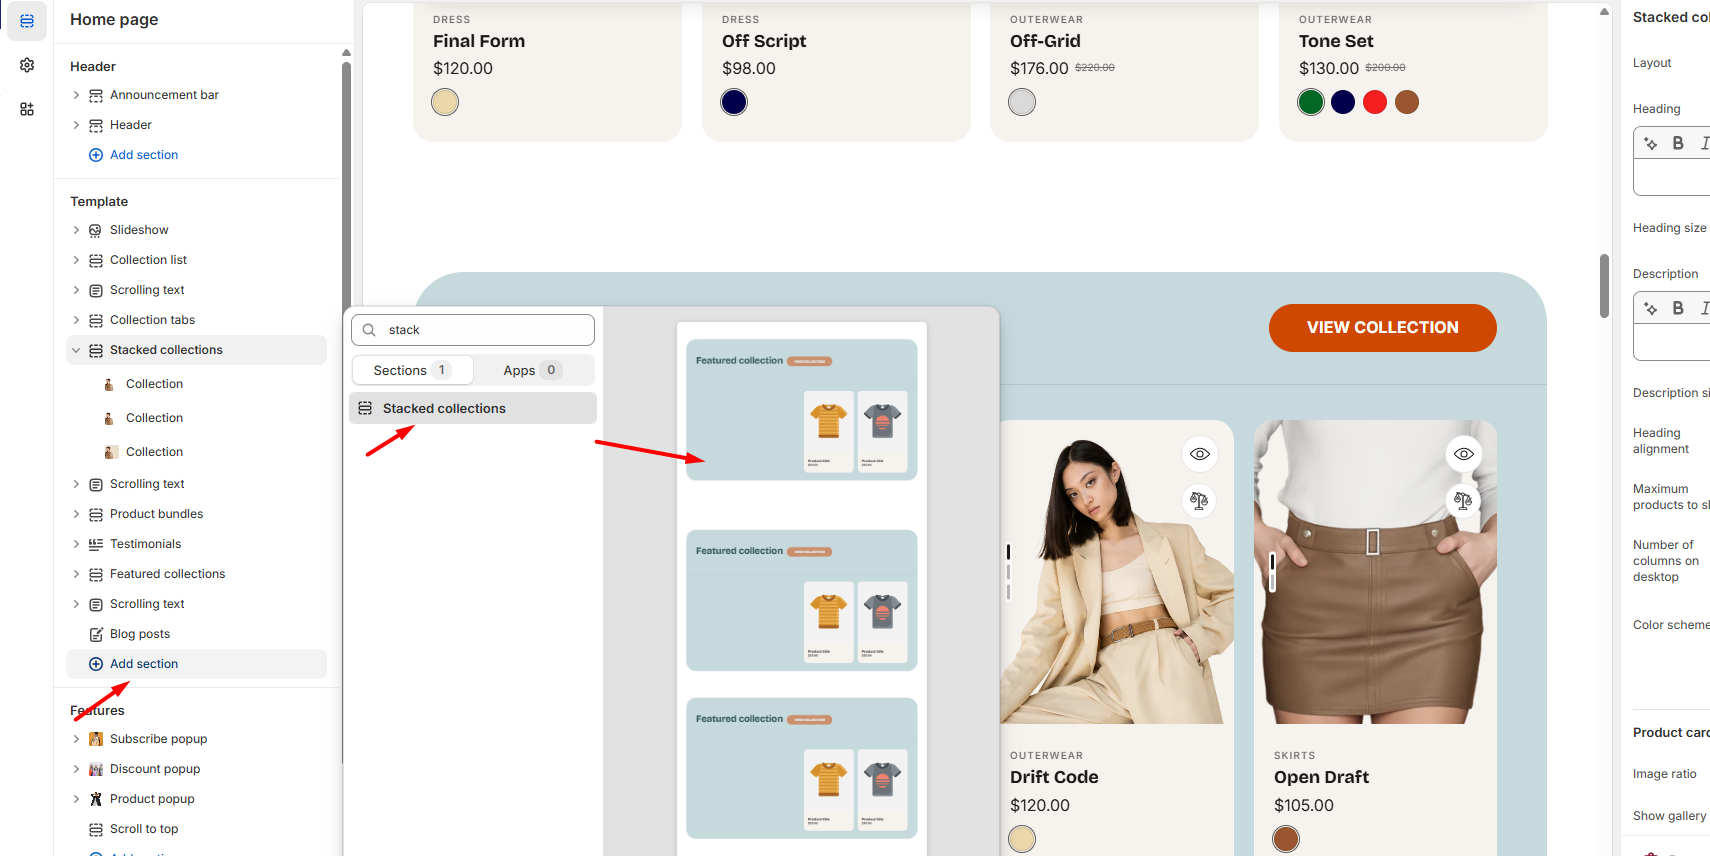Select the Scroll to top row
The width and height of the screenshot is (1710, 856).
[196, 829]
